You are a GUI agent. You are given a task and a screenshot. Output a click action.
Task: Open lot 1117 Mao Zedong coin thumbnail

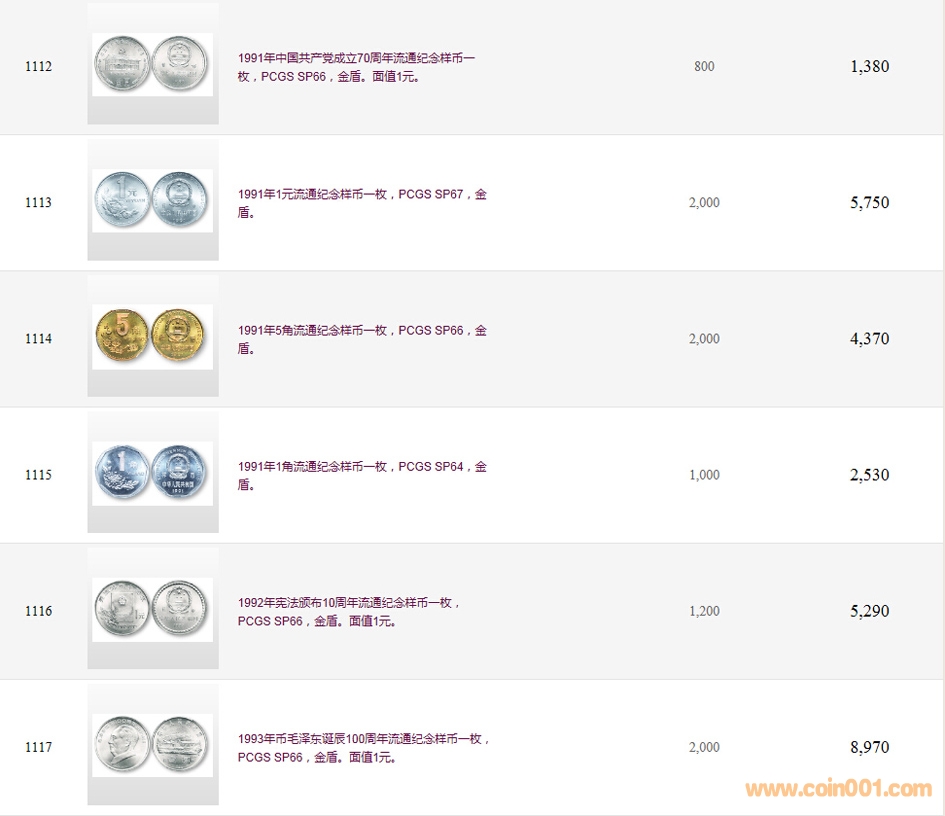click(x=152, y=745)
